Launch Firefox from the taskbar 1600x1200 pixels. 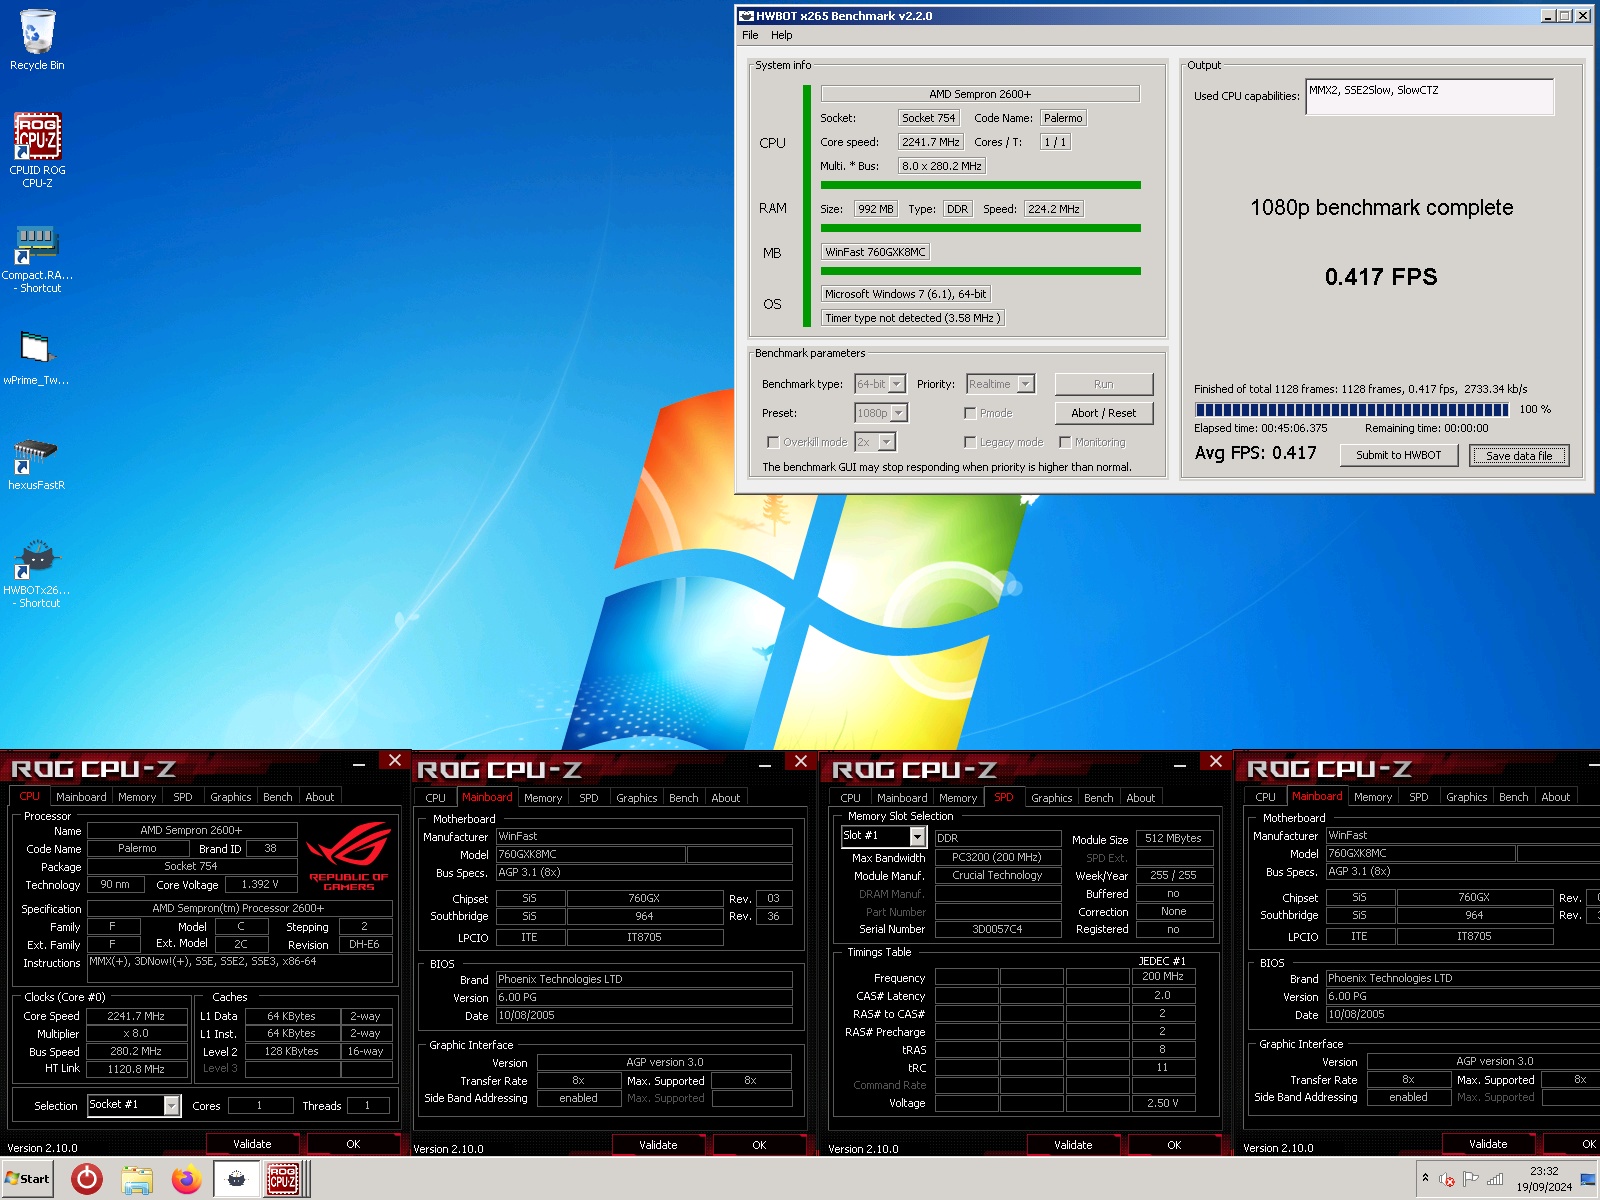coord(186,1180)
